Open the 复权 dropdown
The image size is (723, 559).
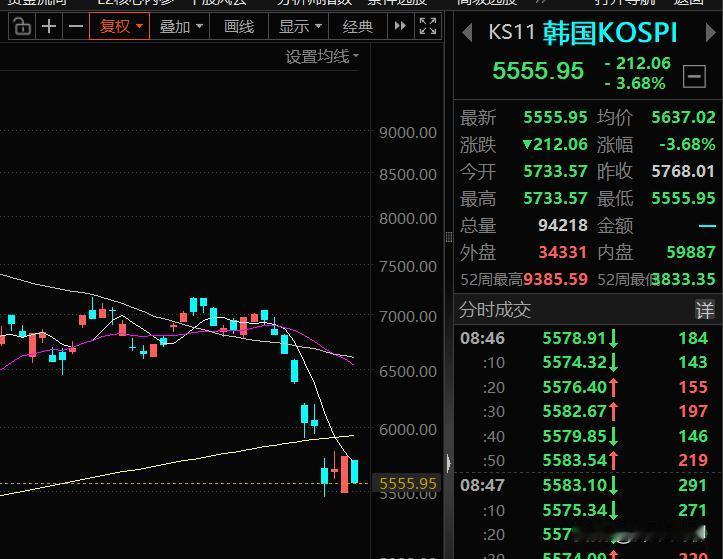coord(120,26)
